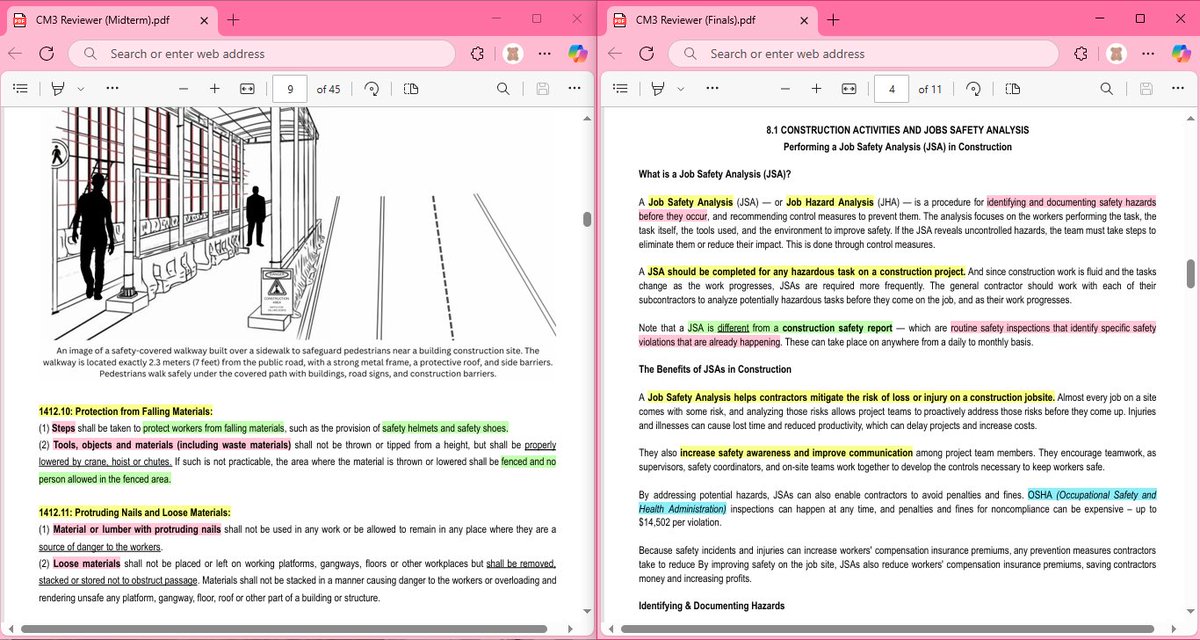This screenshot has height=640, width=1200.
Task: Open Extensions in the Midterm window
Action: coord(477,54)
